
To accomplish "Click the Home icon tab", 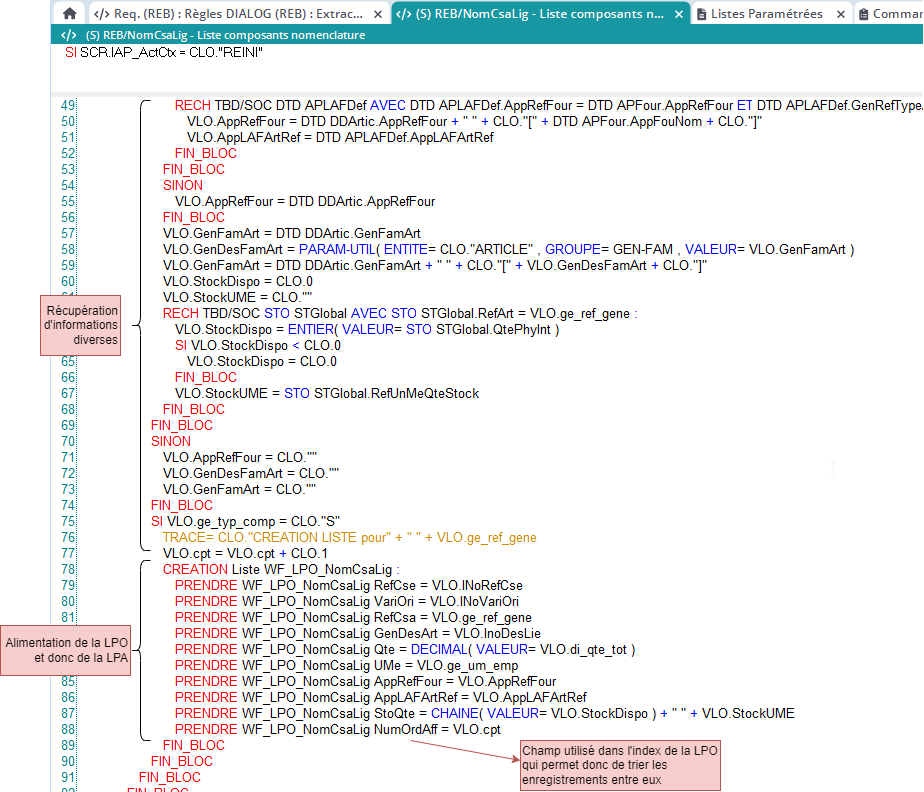I will pyautogui.click(x=69, y=14).
